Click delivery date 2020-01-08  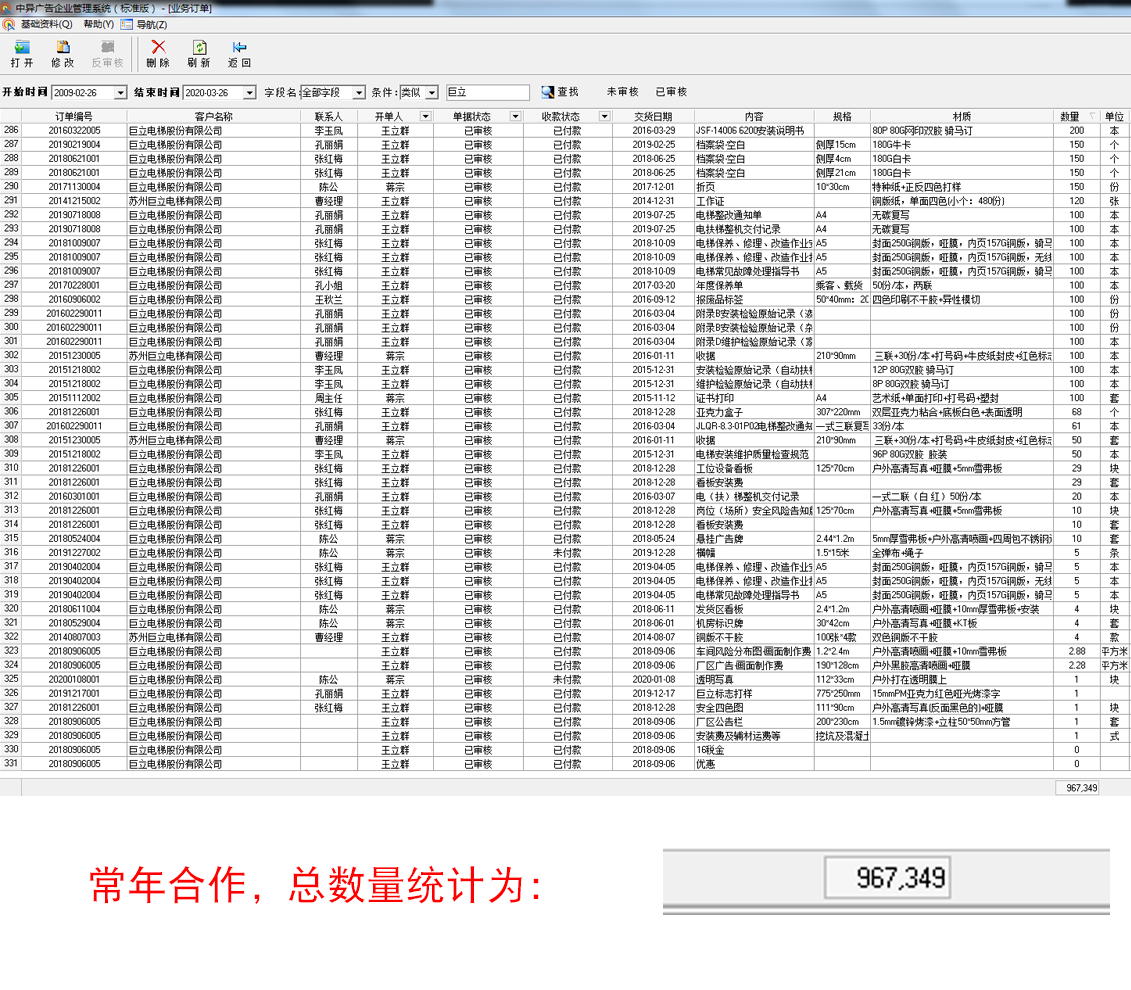pyautogui.click(x=653, y=679)
